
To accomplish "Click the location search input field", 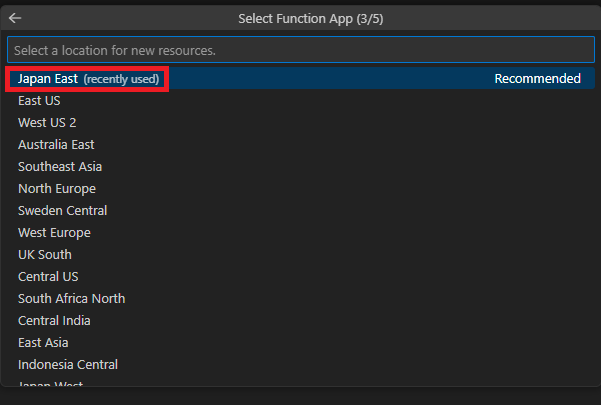I will tap(300, 49).
